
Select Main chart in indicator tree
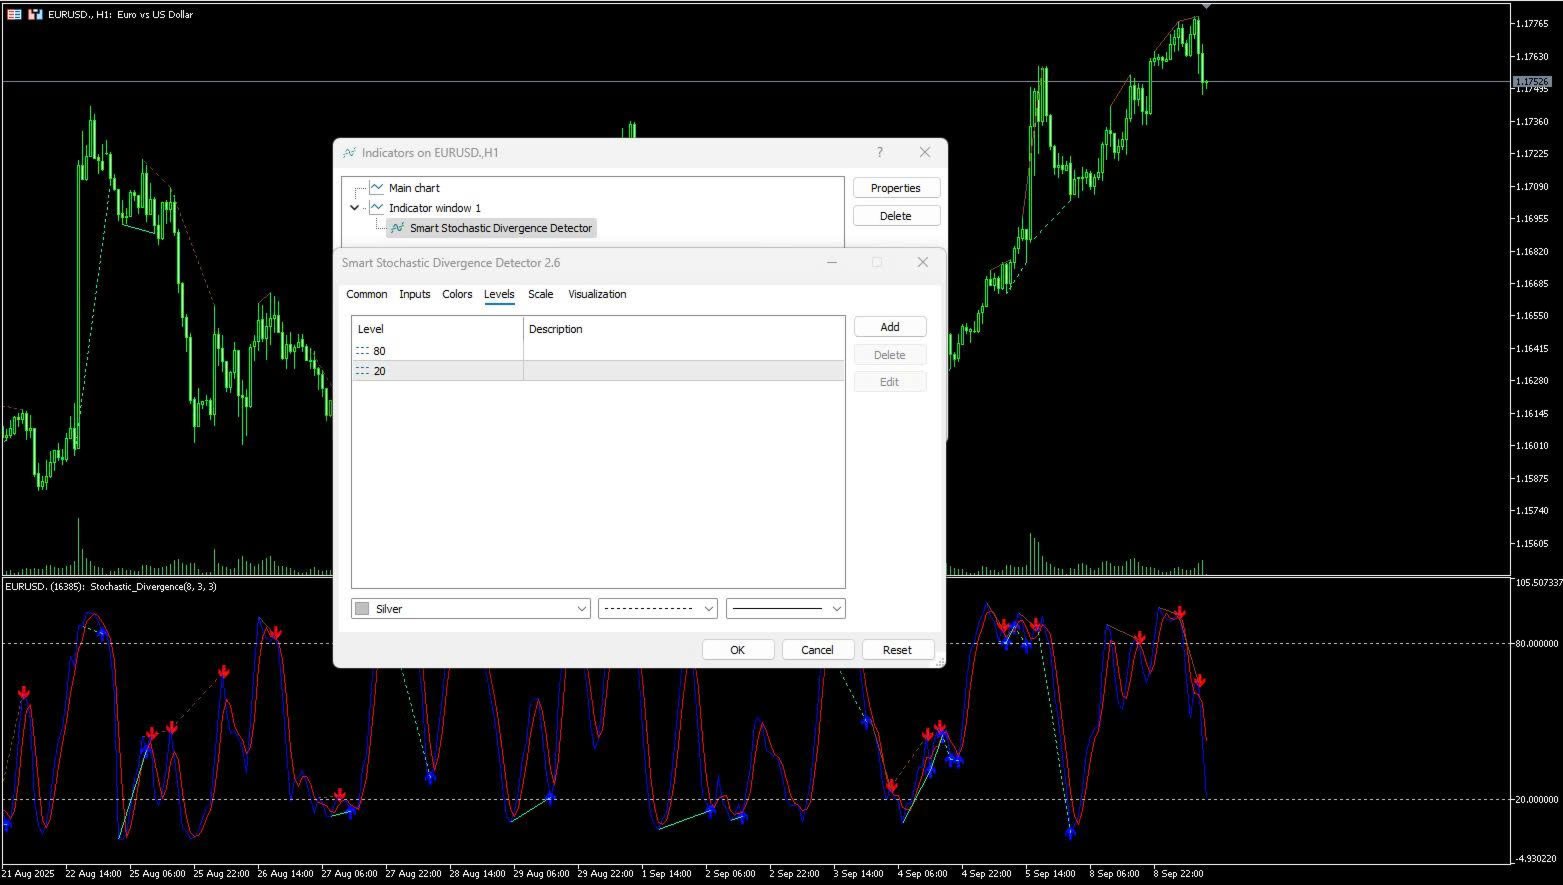414,188
